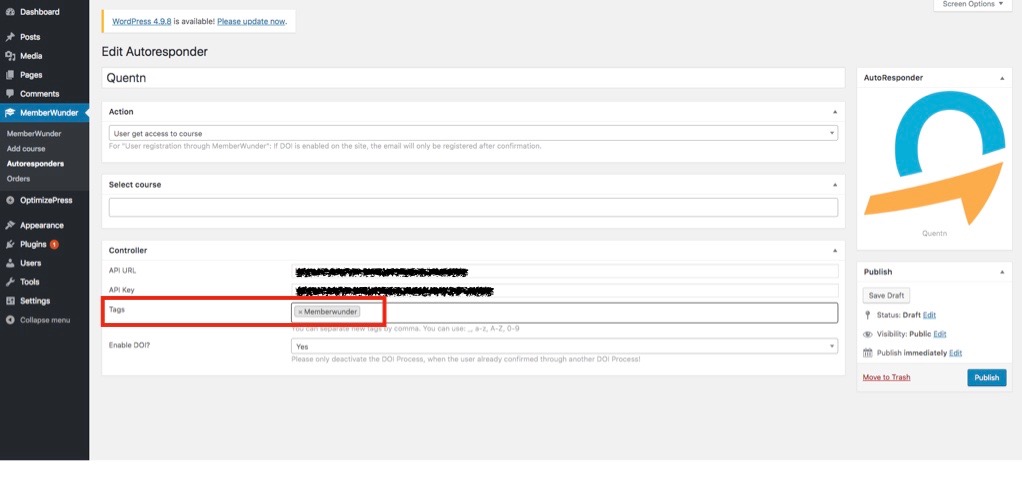Viewport: 1022px width, 502px height.
Task: Collapse the Controller panel
Action: click(834, 250)
